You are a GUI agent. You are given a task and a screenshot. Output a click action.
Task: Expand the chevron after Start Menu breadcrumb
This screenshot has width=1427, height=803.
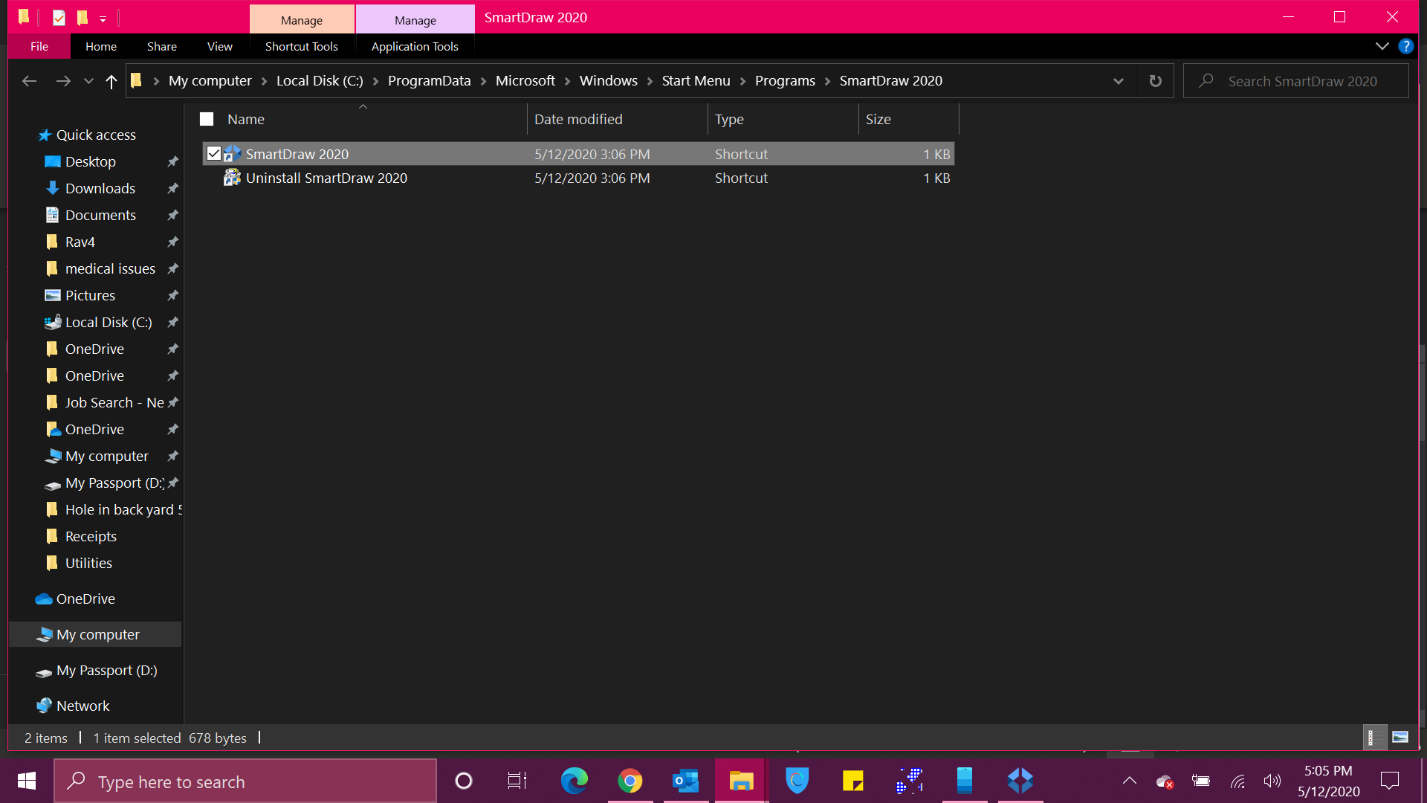743,81
